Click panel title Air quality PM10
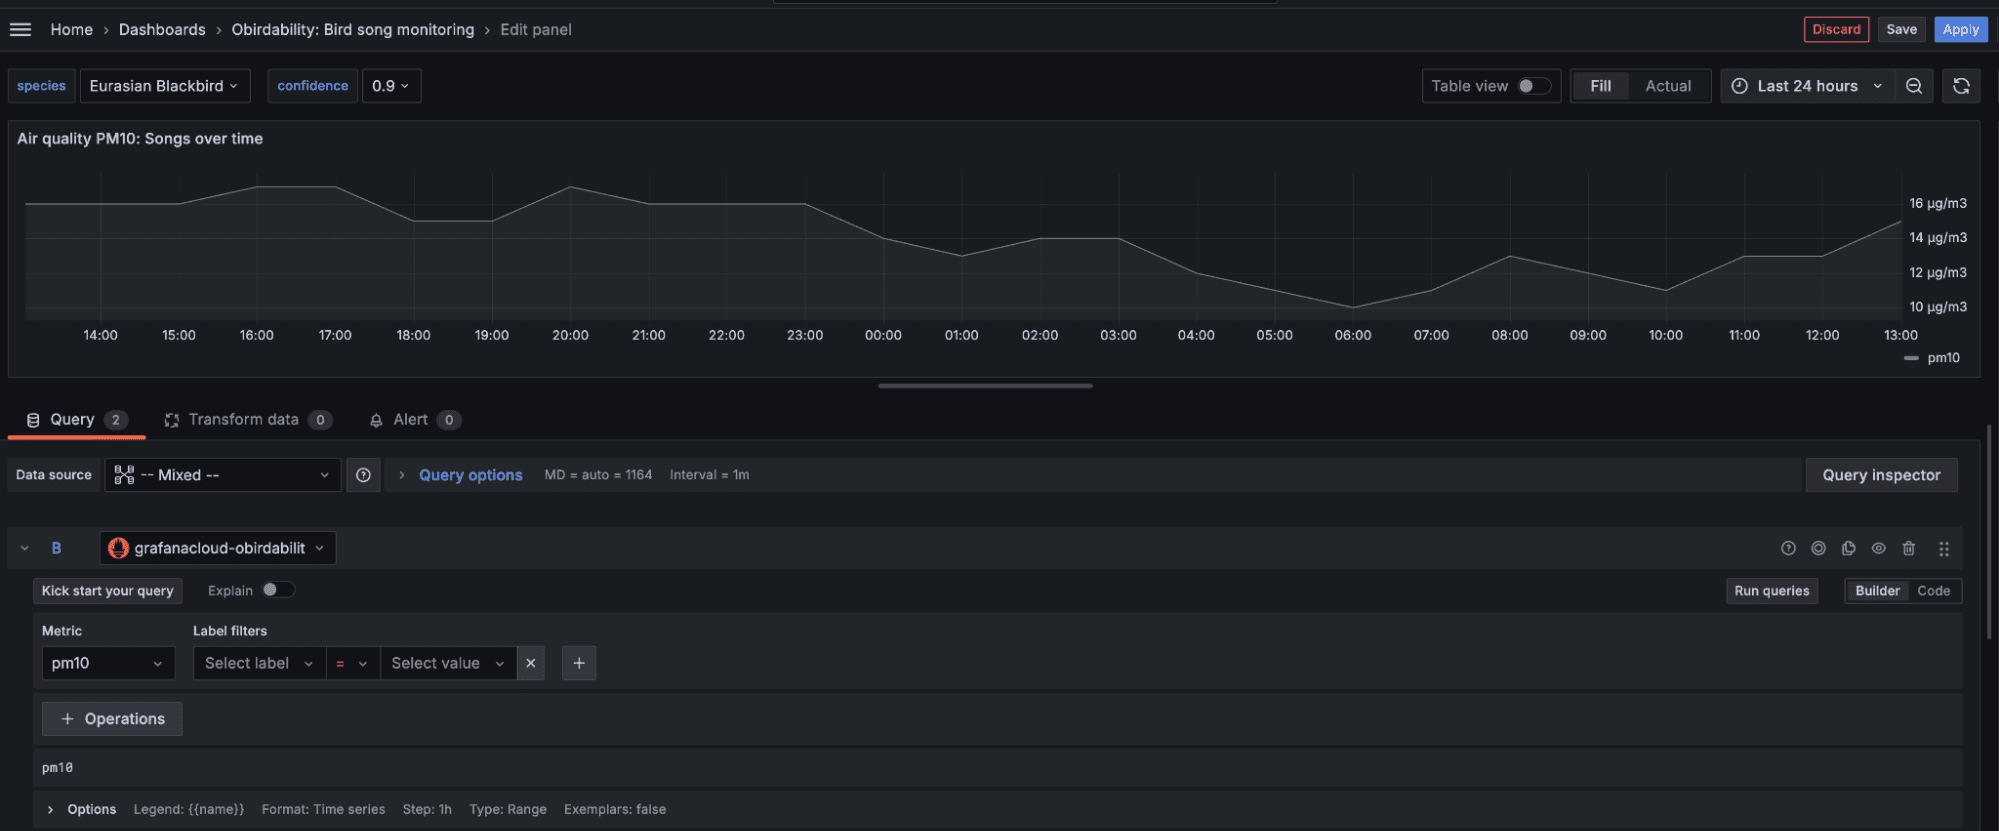The height and width of the screenshot is (831, 1999). [140, 139]
